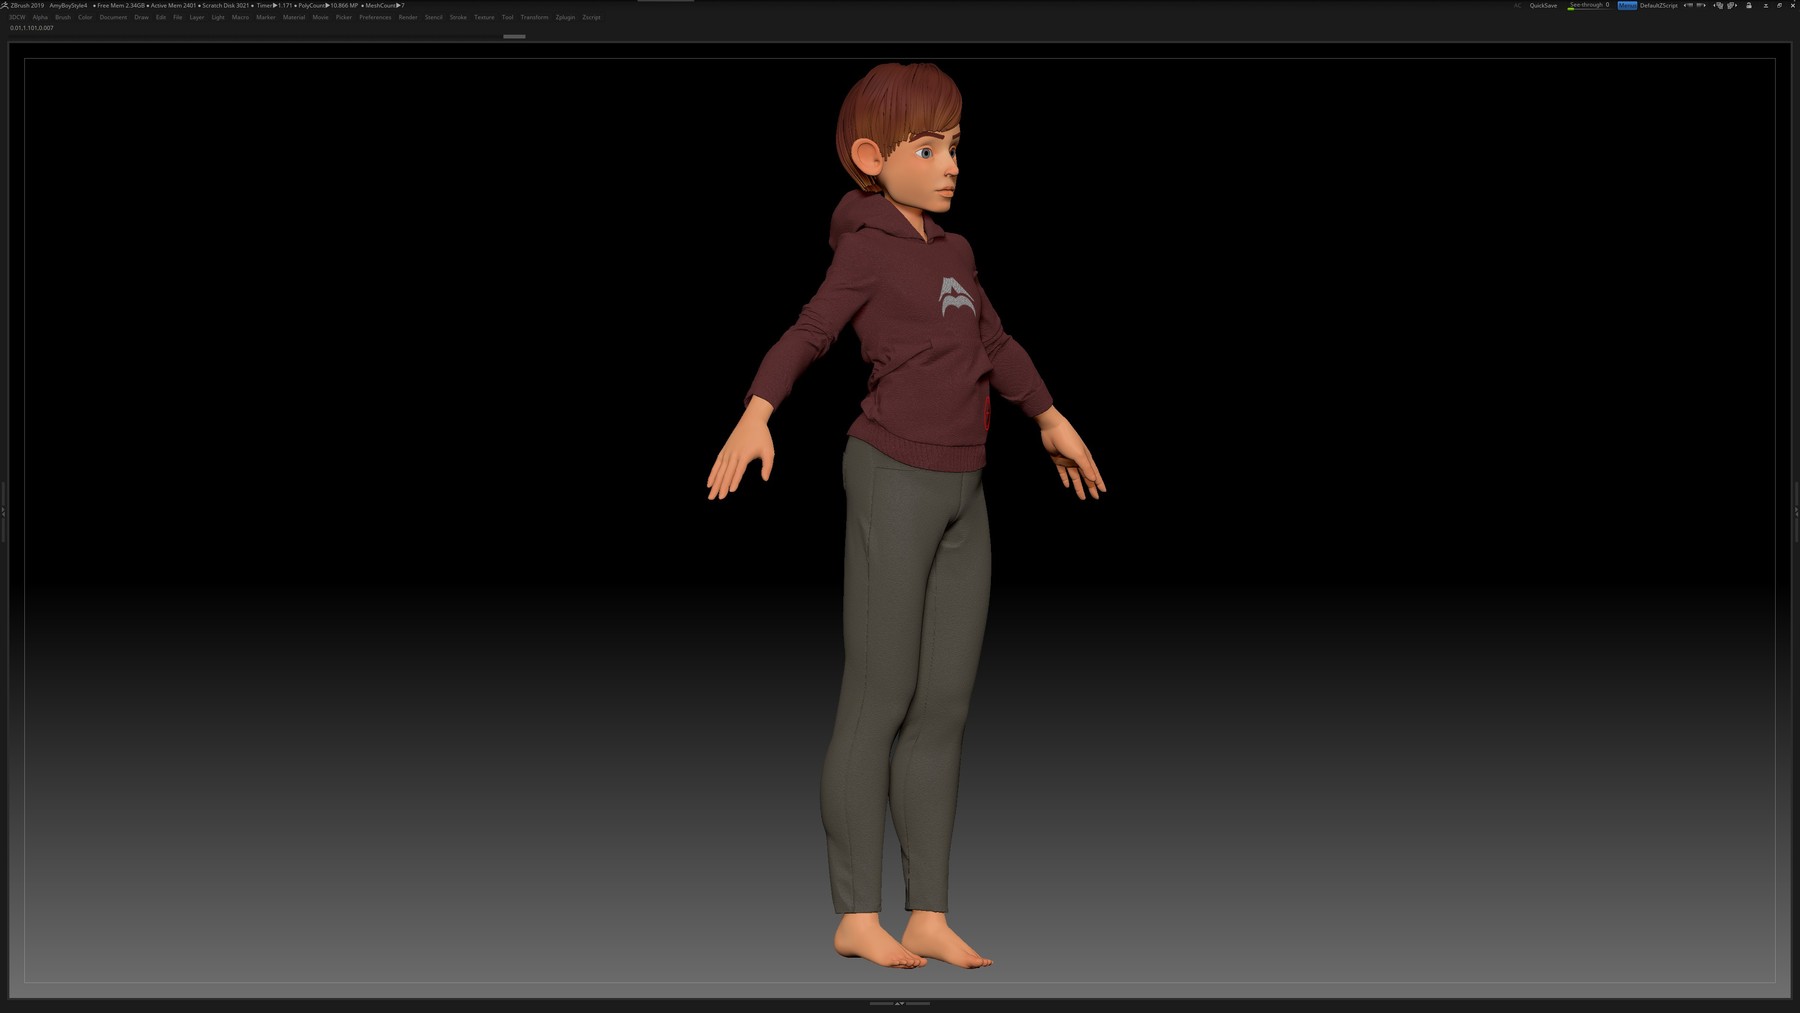Click the boy character model in canvas

coord(905,515)
